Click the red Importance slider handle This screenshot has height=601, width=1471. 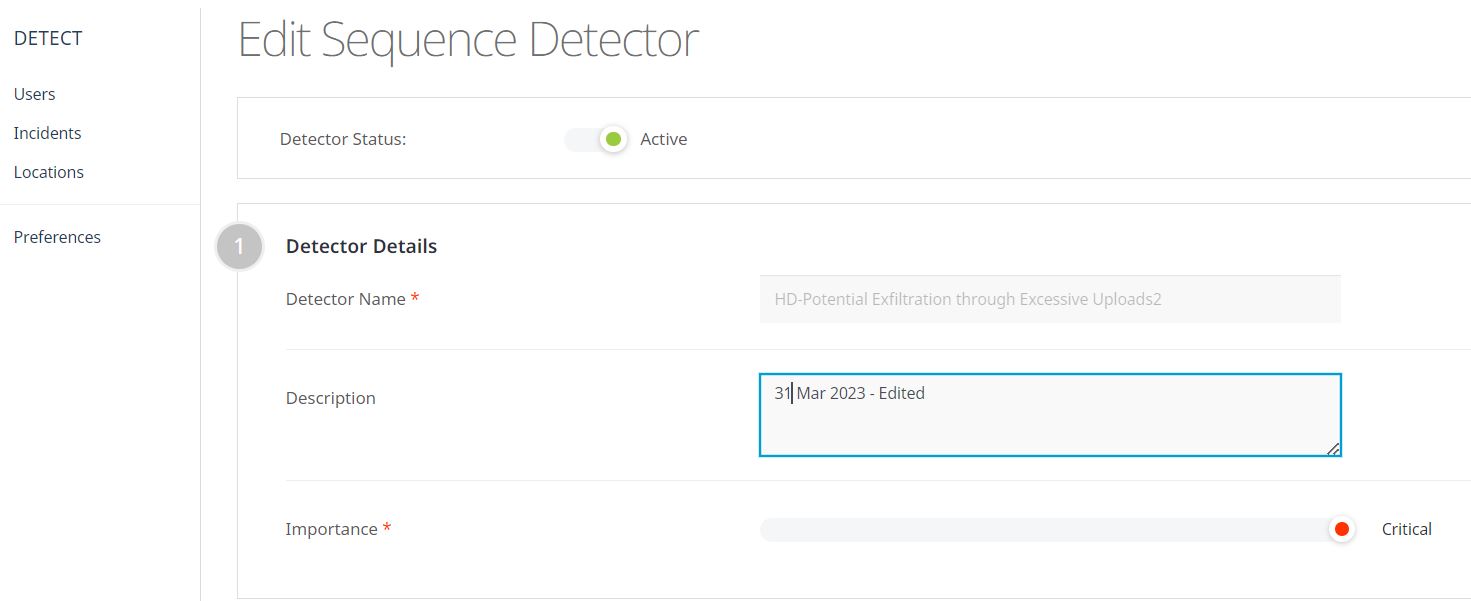click(1342, 529)
